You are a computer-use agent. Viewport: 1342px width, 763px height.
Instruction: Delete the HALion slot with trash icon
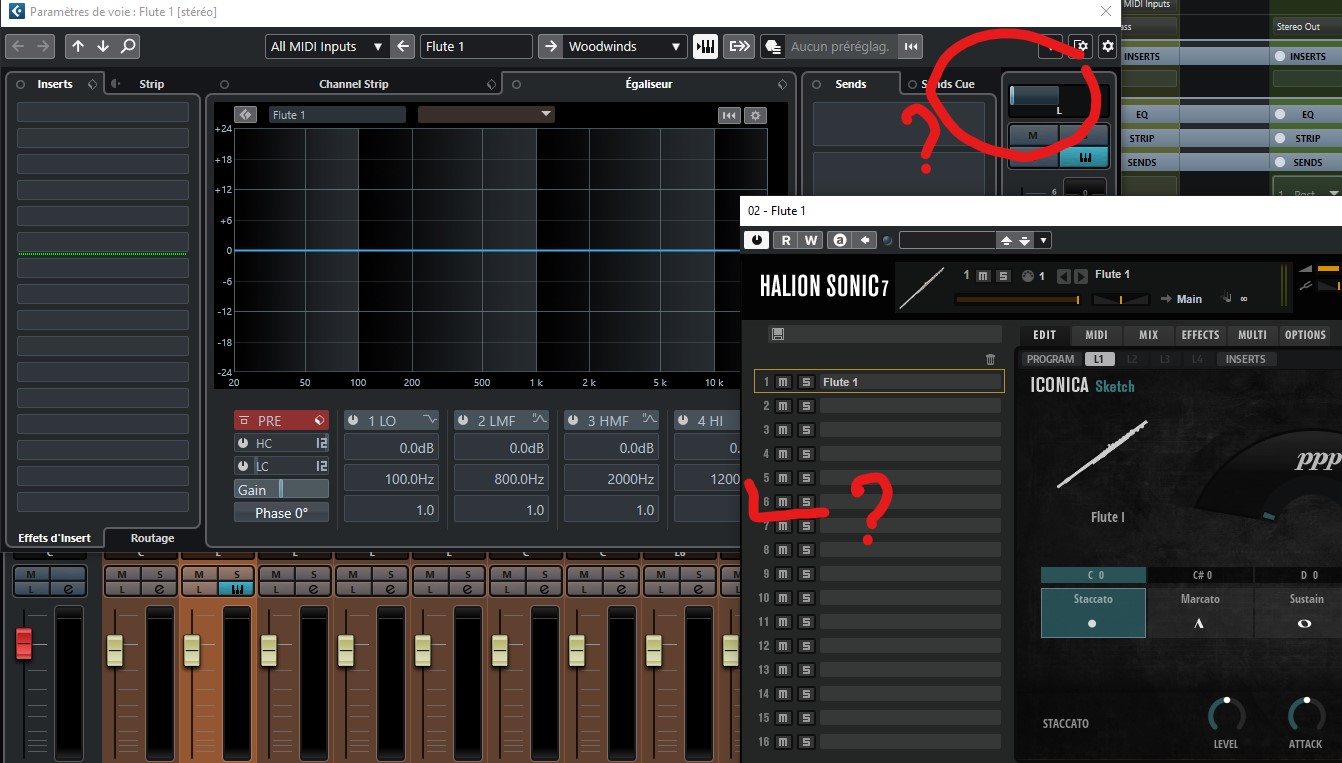(x=990, y=359)
